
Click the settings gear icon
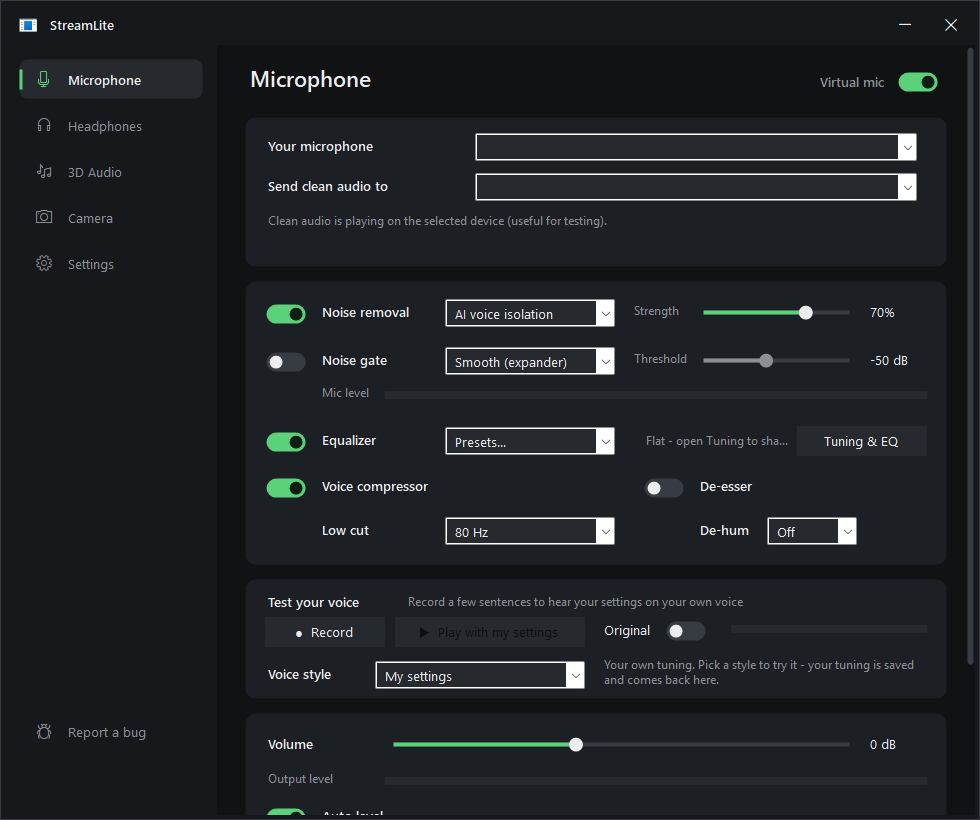[x=44, y=264]
